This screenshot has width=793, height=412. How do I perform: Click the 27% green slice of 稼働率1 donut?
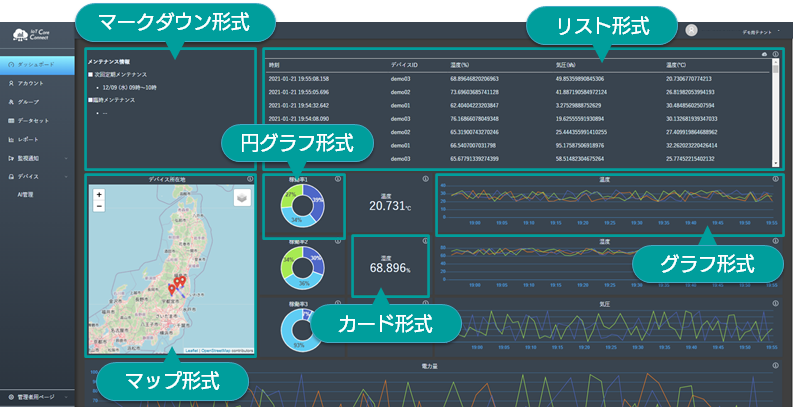tap(290, 194)
